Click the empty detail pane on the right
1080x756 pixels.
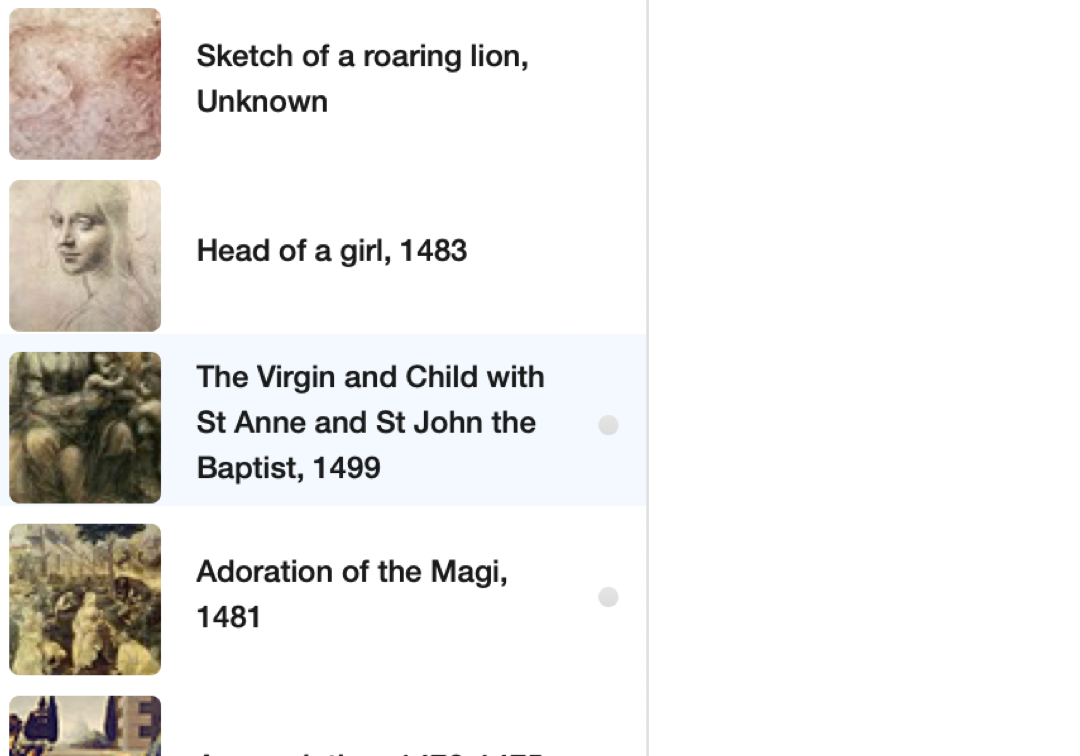864,378
